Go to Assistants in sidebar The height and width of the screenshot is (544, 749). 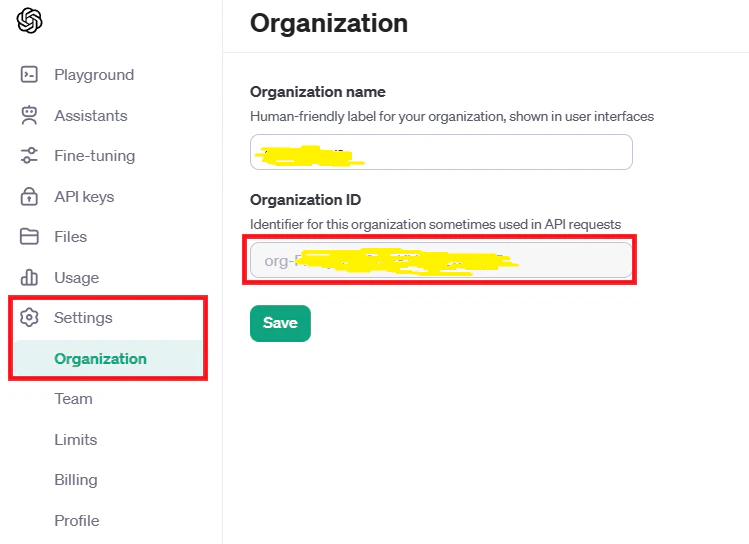click(91, 116)
